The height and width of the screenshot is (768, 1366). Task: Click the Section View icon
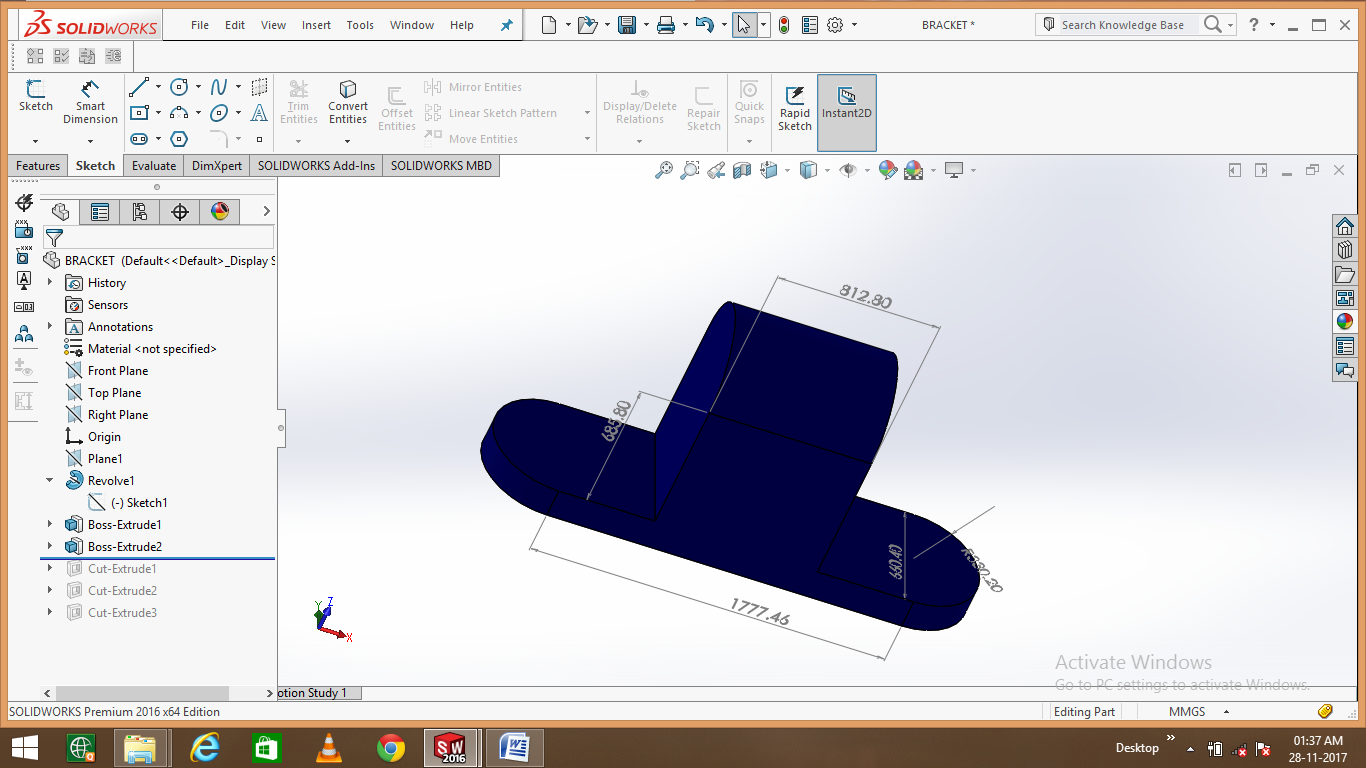tap(743, 170)
